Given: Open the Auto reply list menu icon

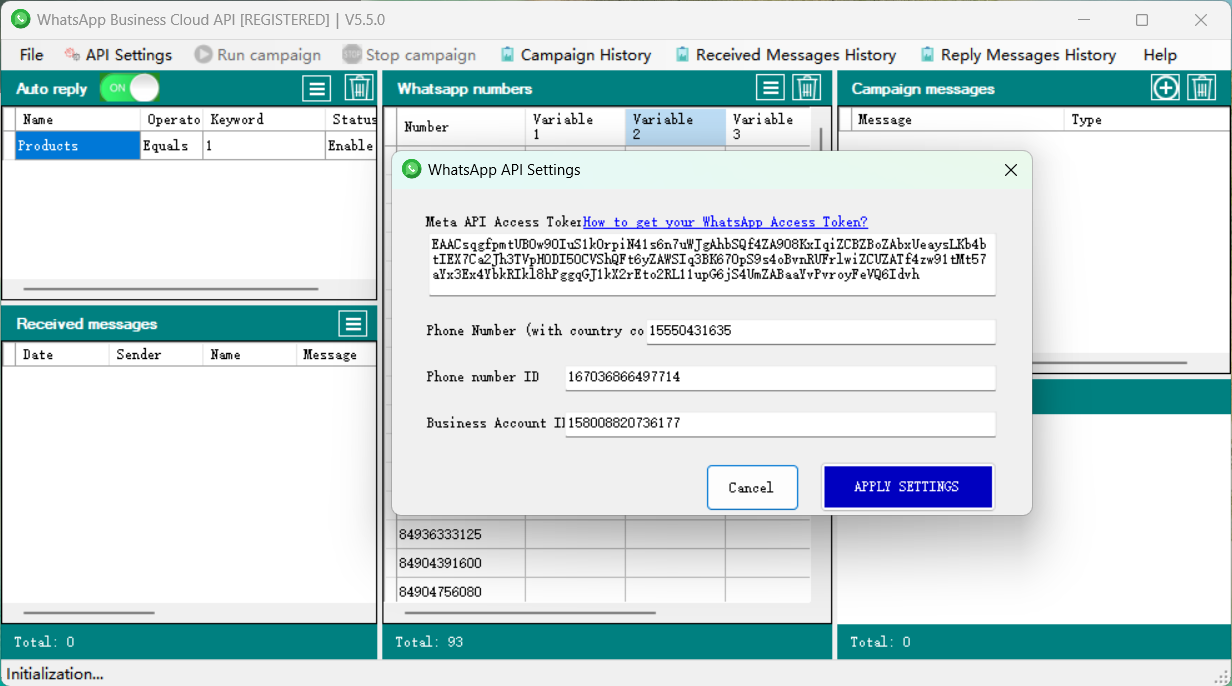Looking at the screenshot, I should click(x=317, y=89).
